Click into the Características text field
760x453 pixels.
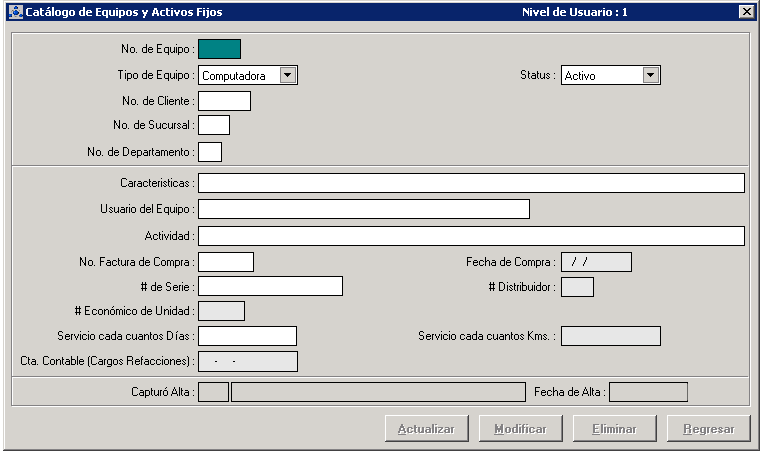click(x=471, y=183)
